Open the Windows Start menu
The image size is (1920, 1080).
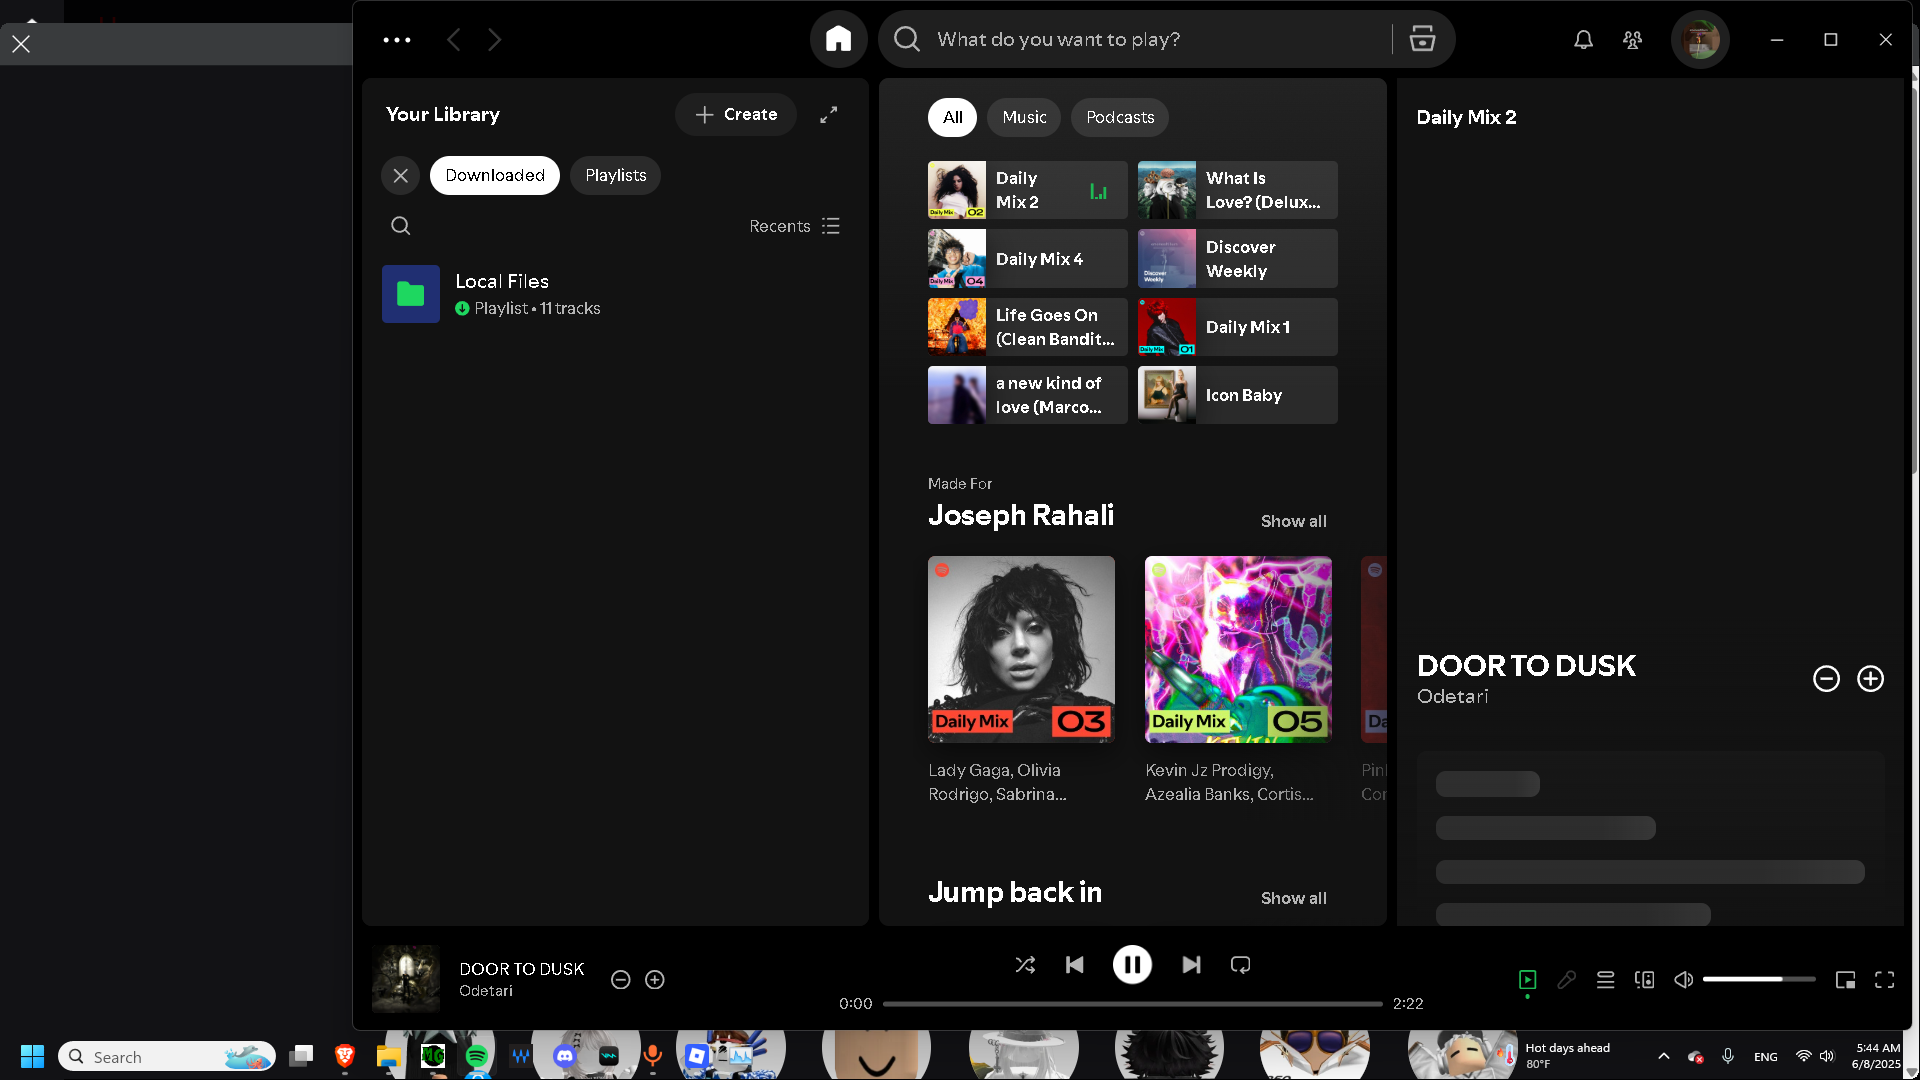[32, 1057]
